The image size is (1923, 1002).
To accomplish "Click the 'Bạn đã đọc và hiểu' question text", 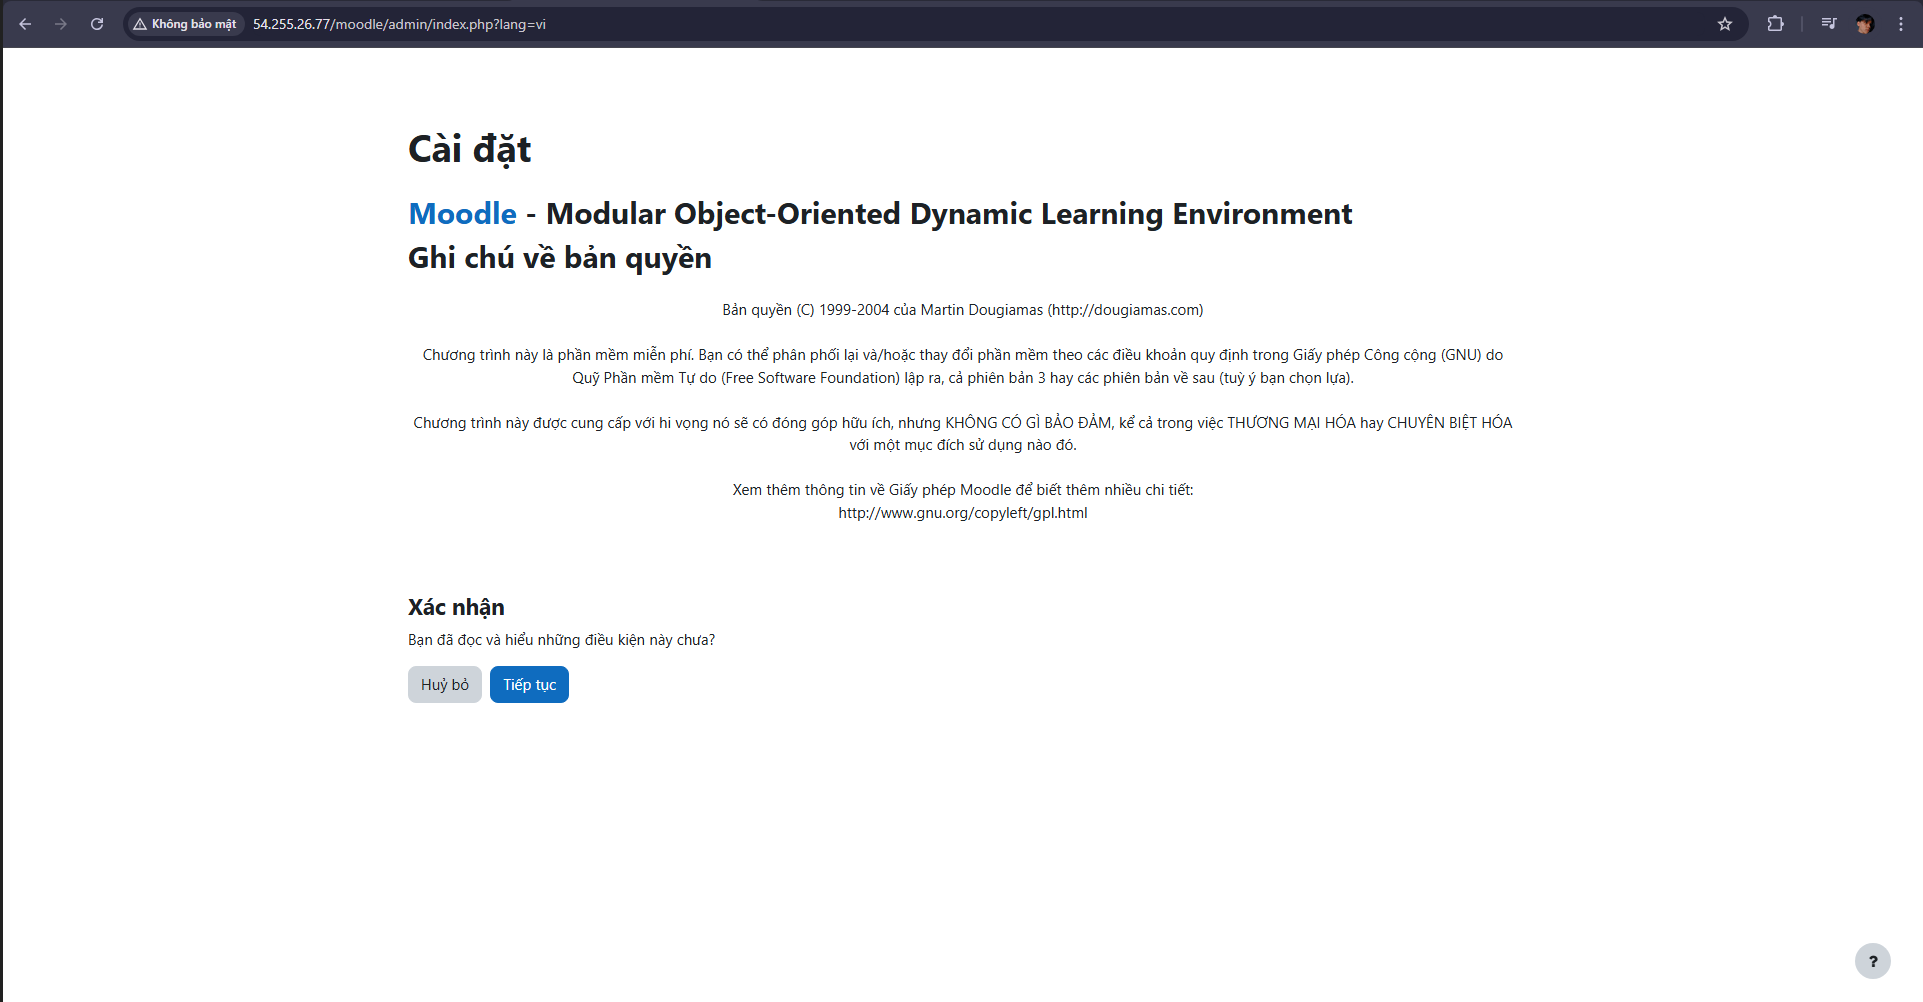I will point(561,640).
